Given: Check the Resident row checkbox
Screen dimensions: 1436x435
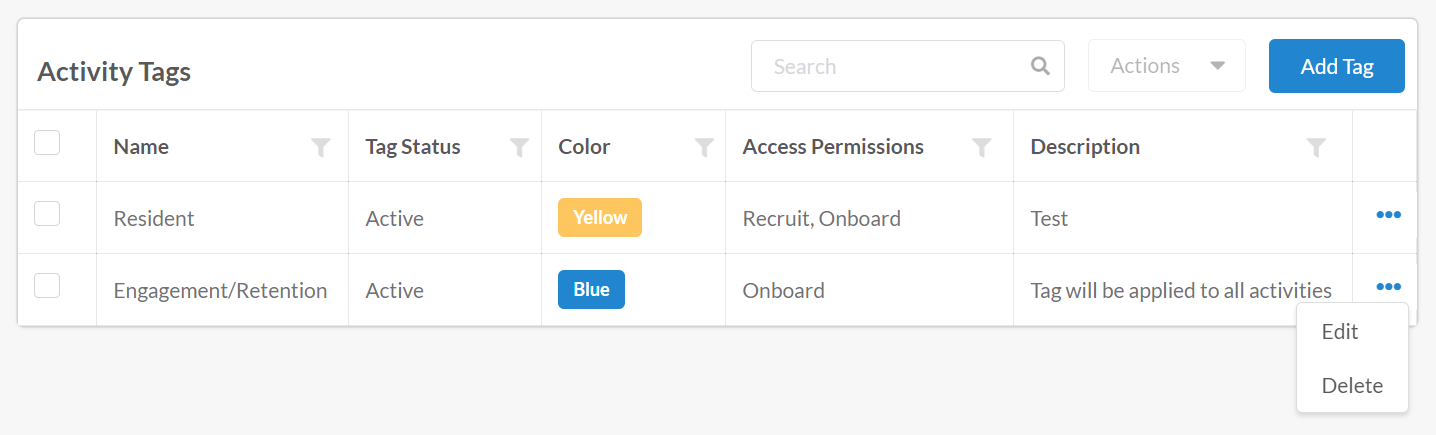Looking at the screenshot, I should pyautogui.click(x=47, y=213).
